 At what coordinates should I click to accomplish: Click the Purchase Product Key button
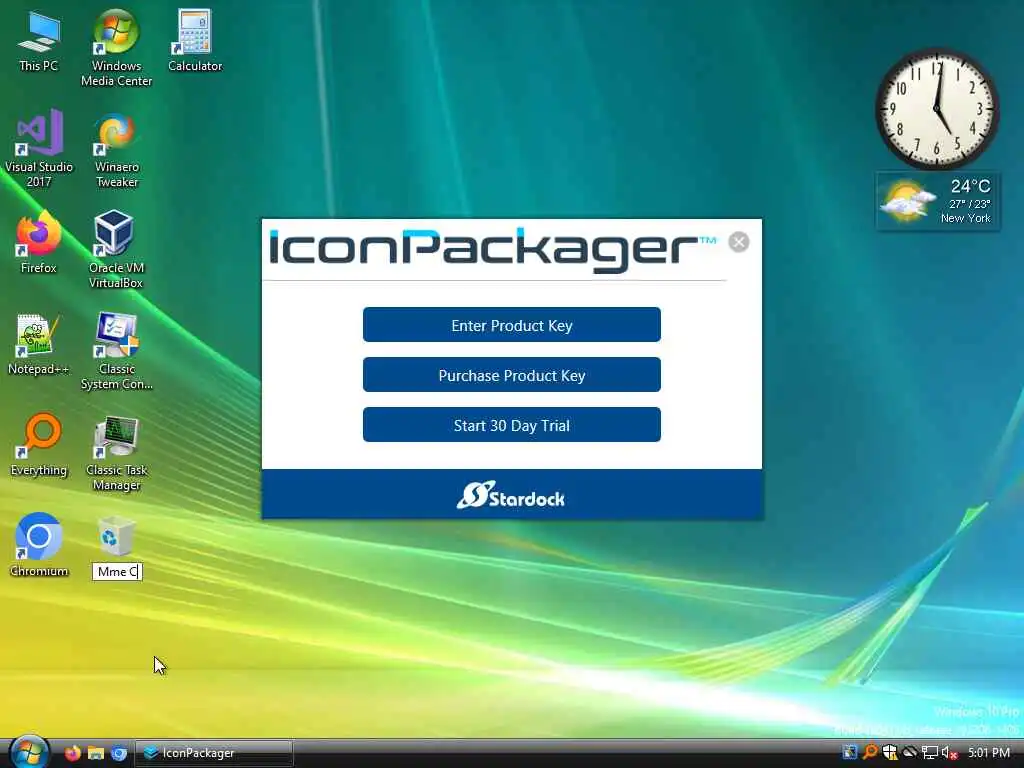[511, 375]
